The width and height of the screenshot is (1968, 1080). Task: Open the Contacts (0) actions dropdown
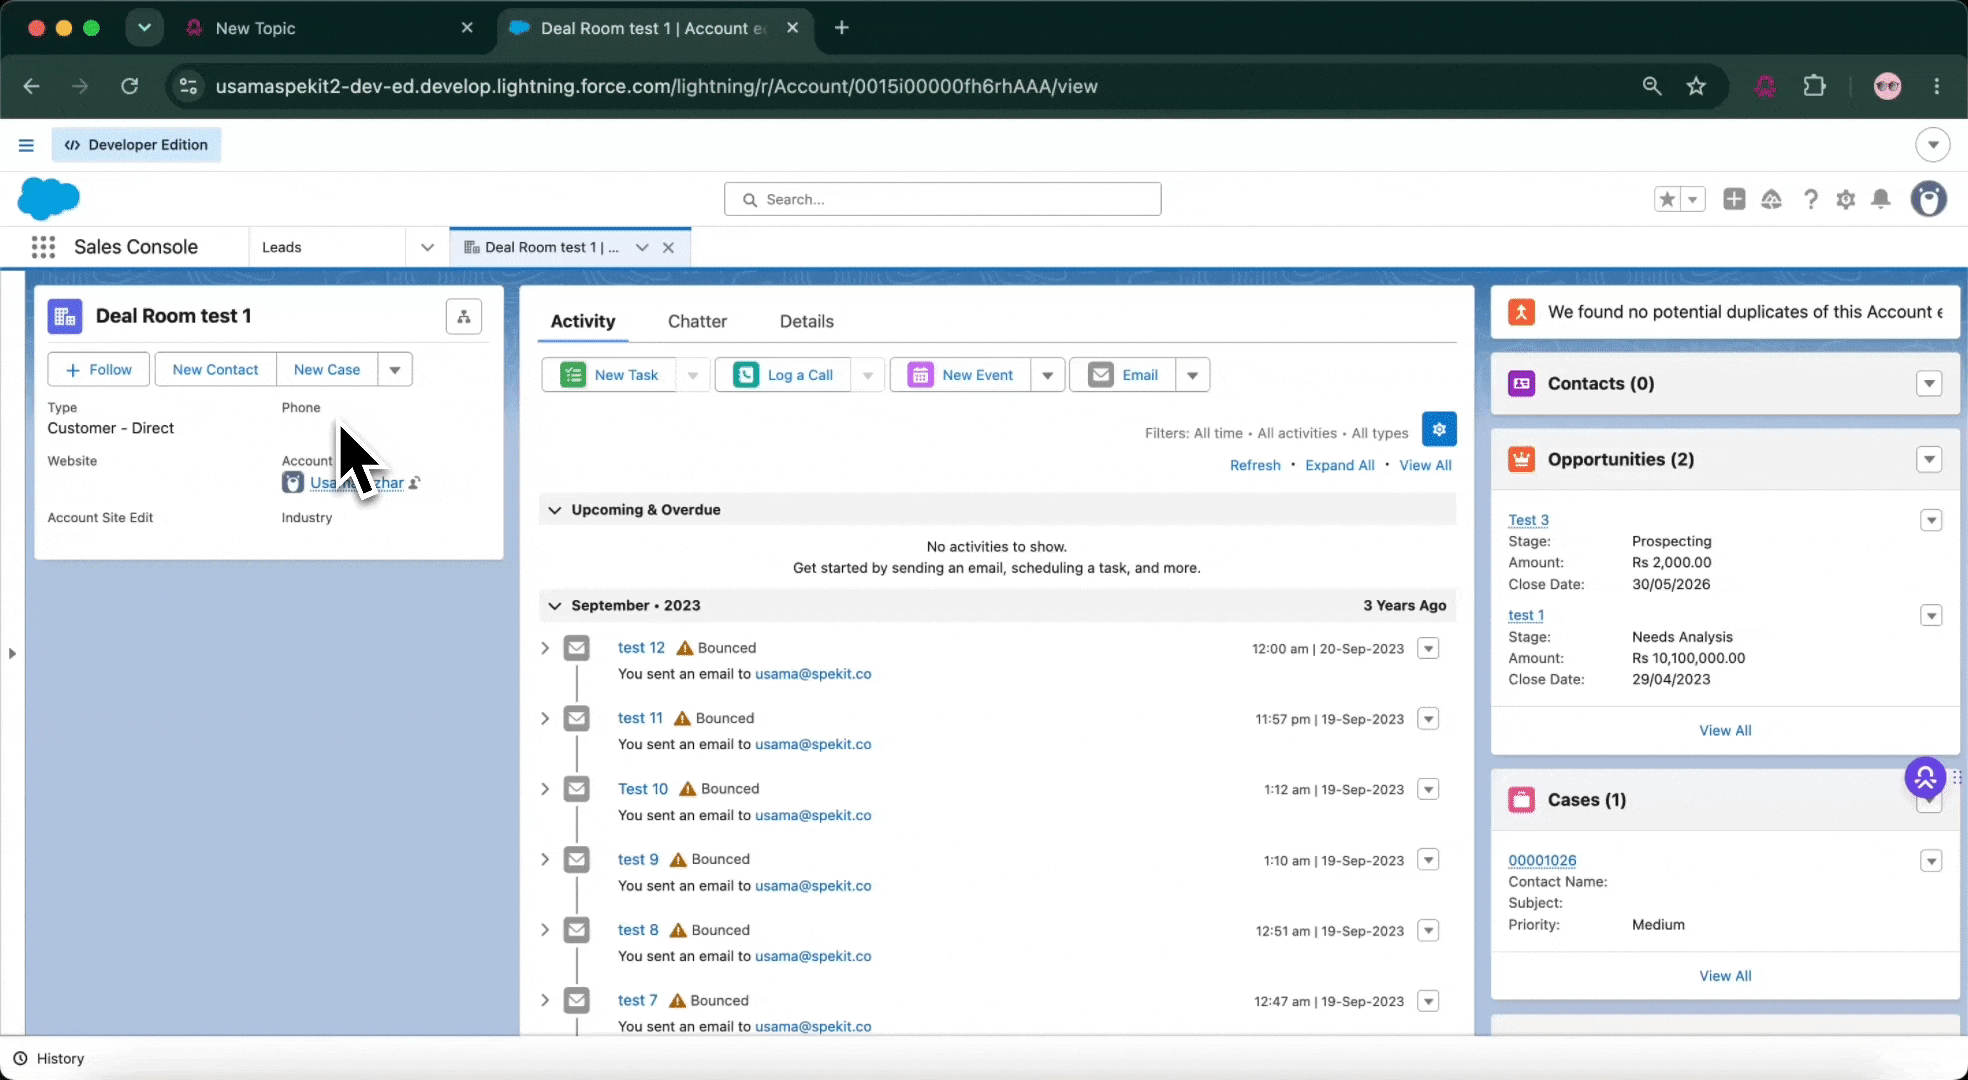(1929, 384)
